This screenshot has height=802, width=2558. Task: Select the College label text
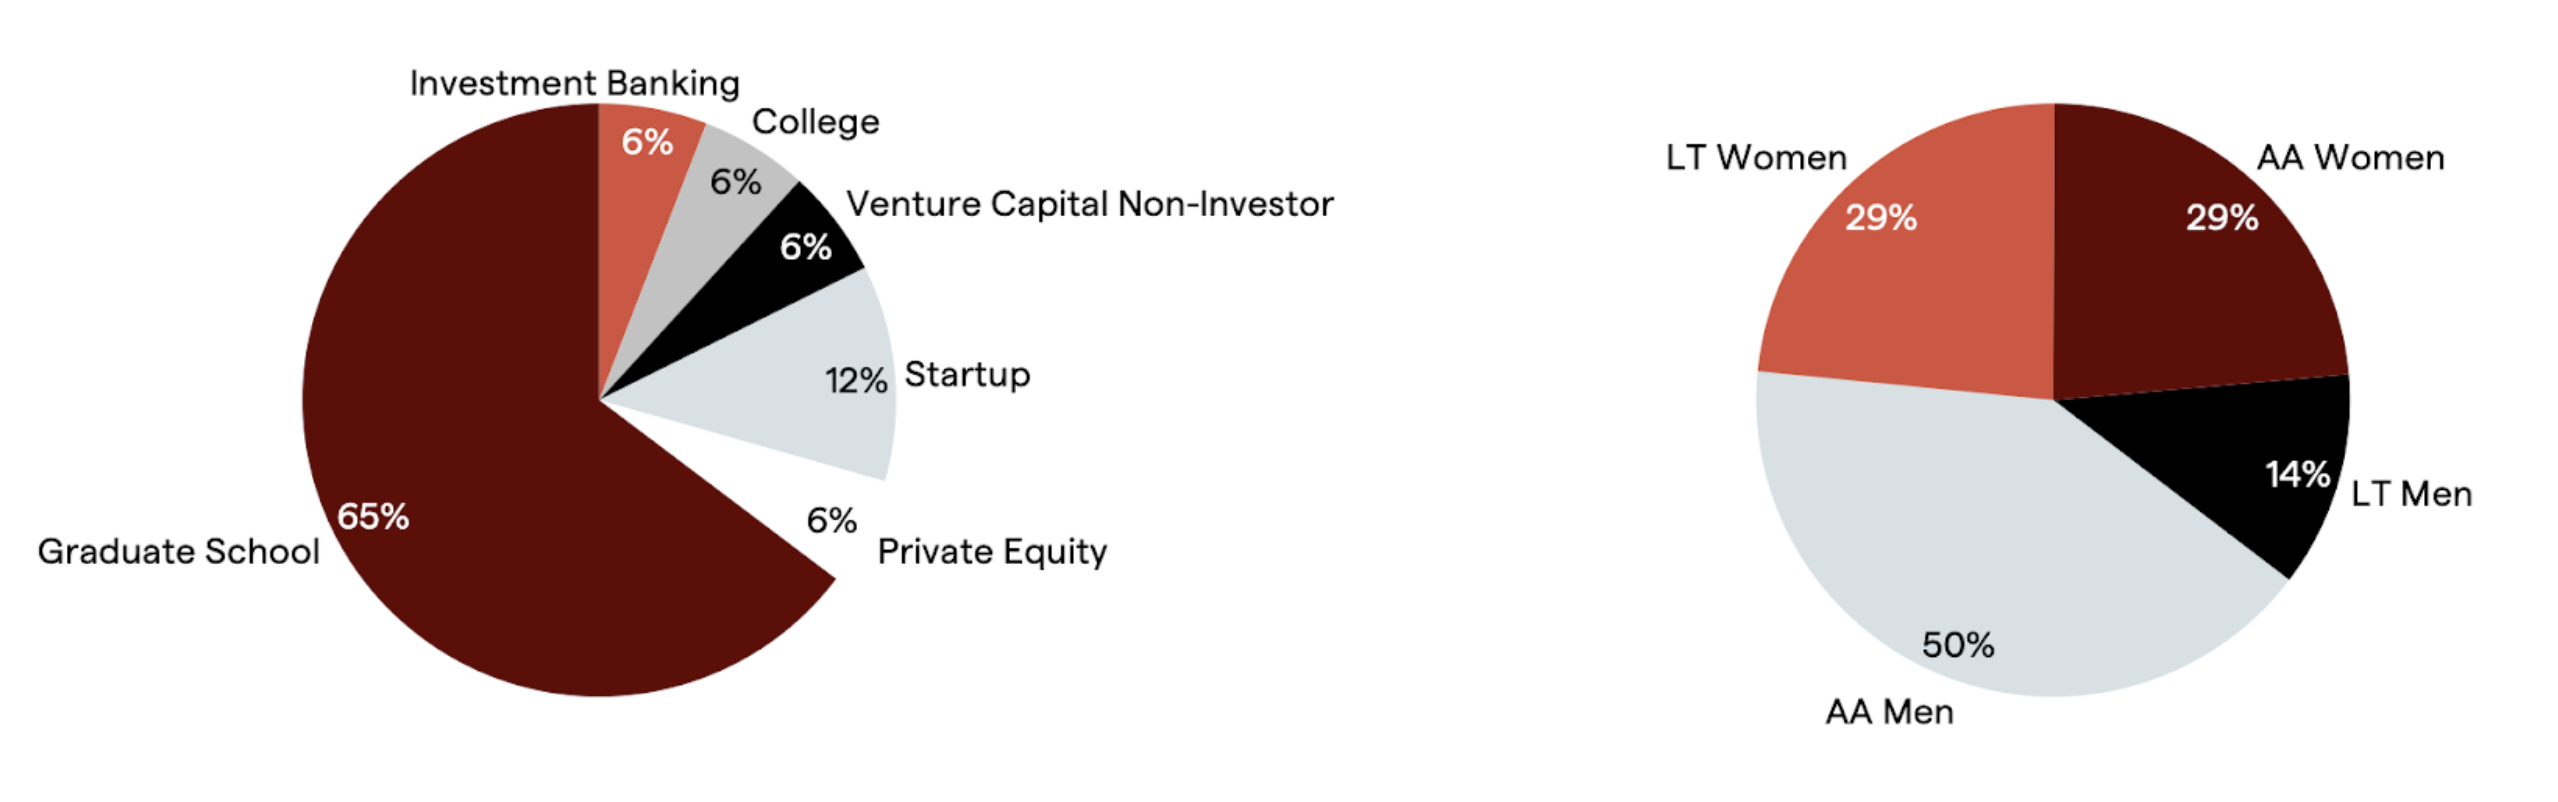click(816, 122)
